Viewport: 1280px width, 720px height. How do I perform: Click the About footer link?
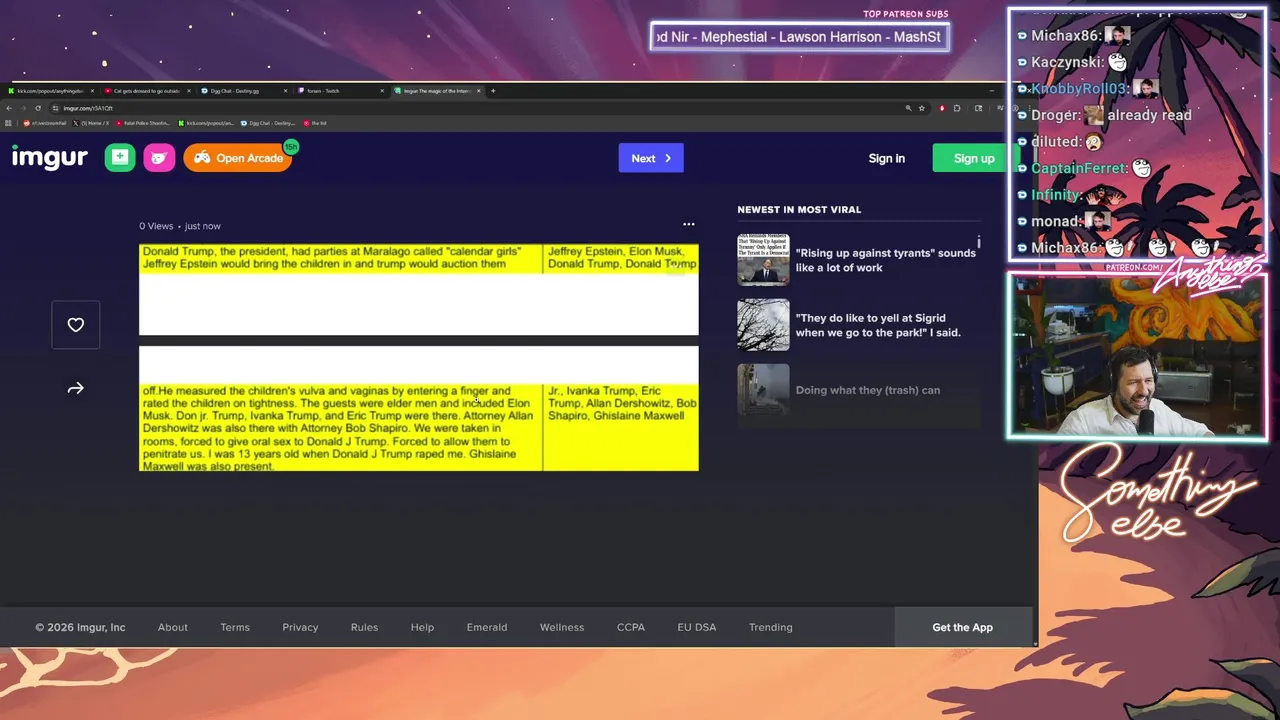(x=173, y=627)
